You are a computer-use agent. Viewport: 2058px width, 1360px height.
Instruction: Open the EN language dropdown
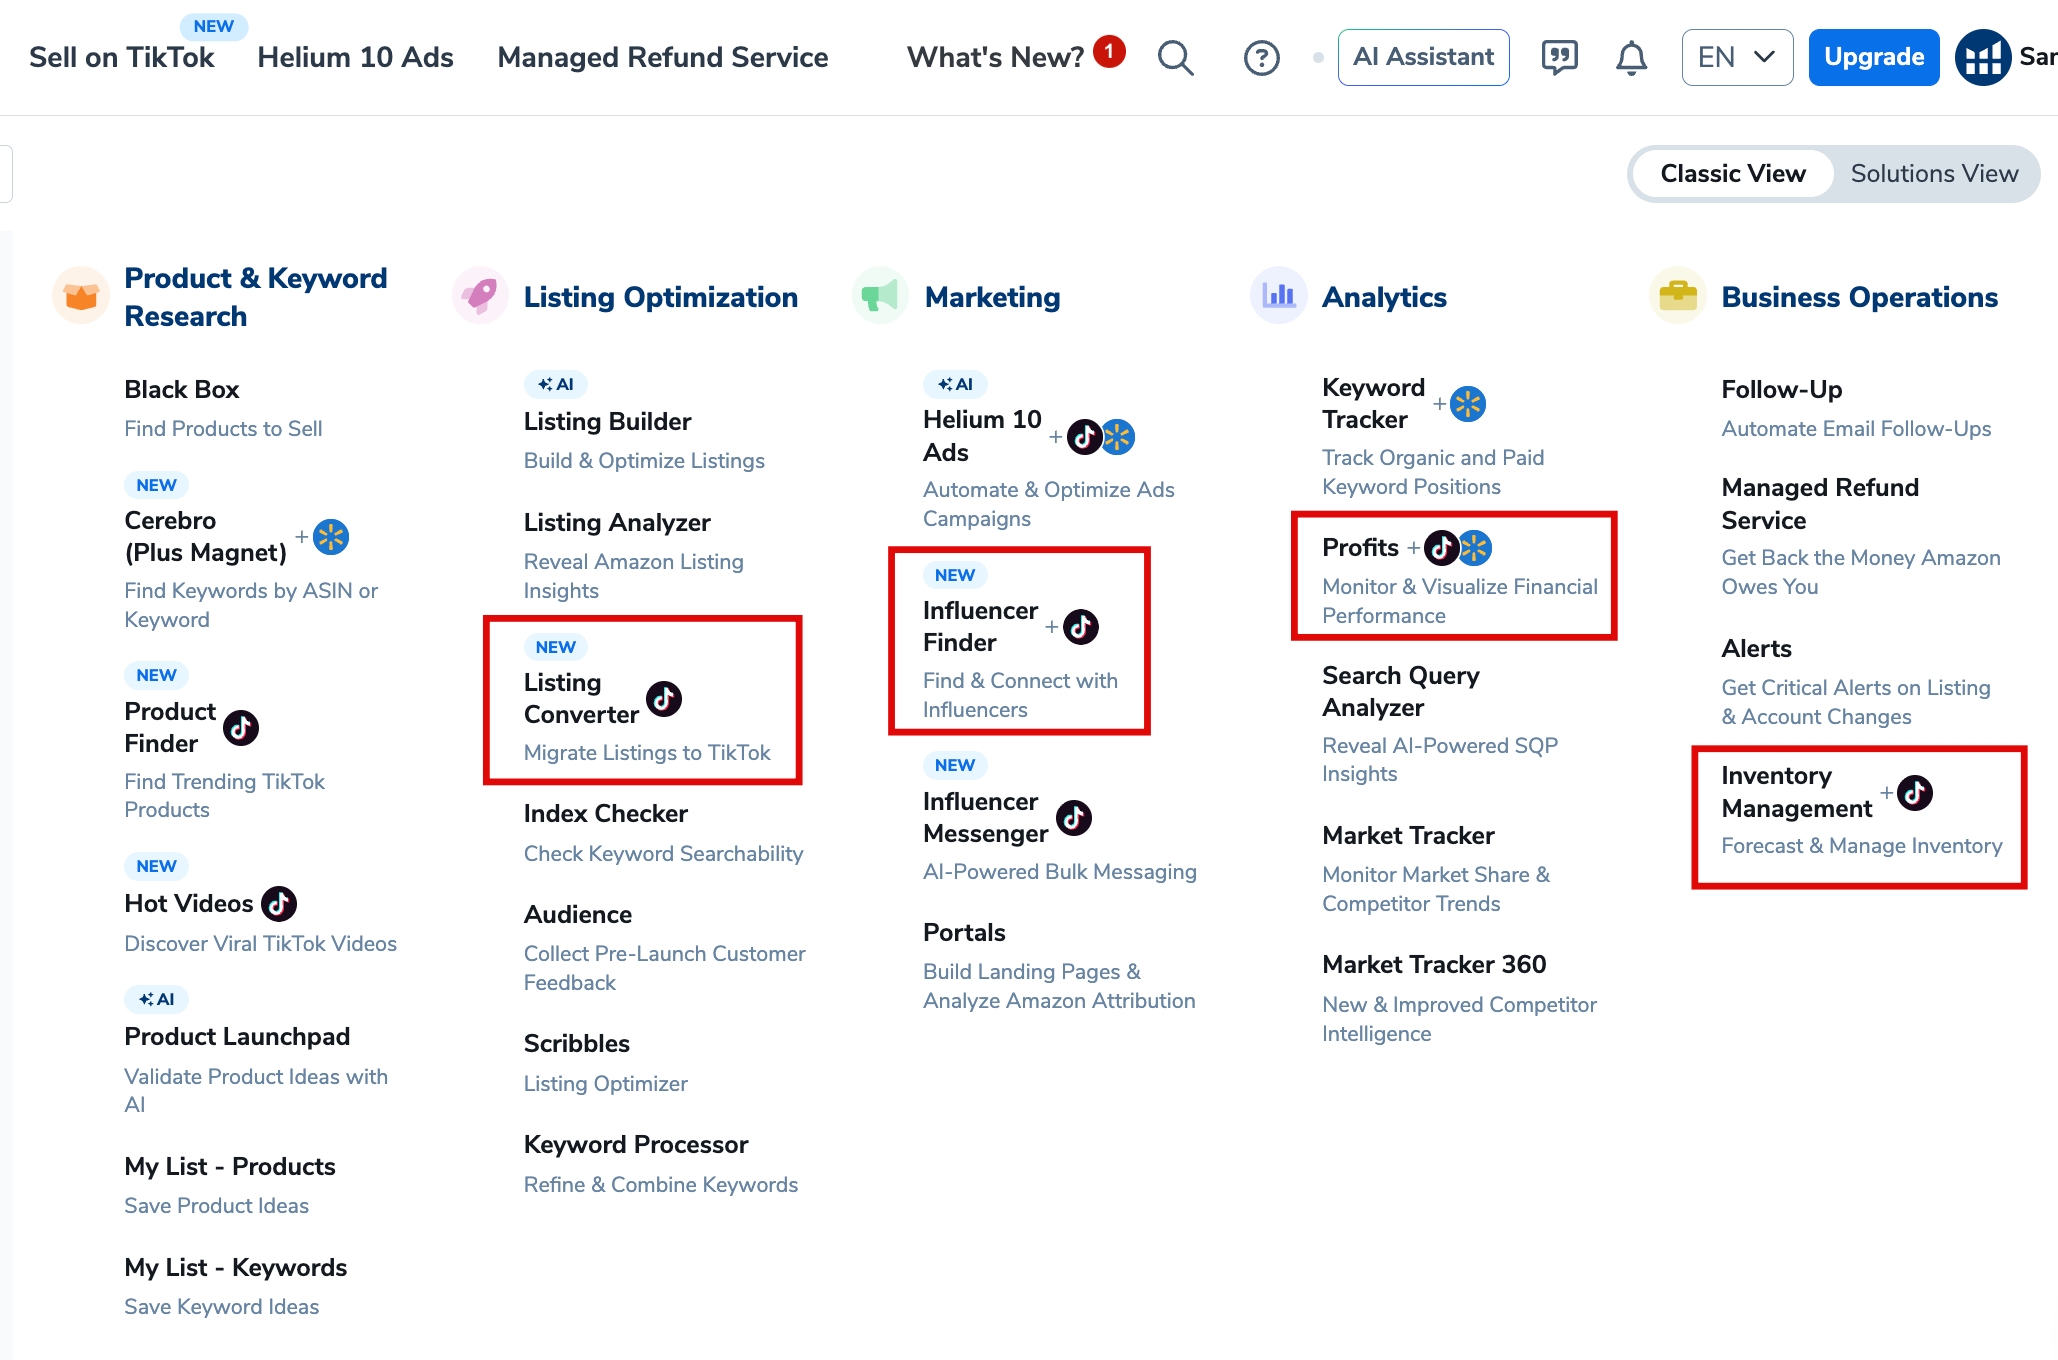click(1737, 57)
